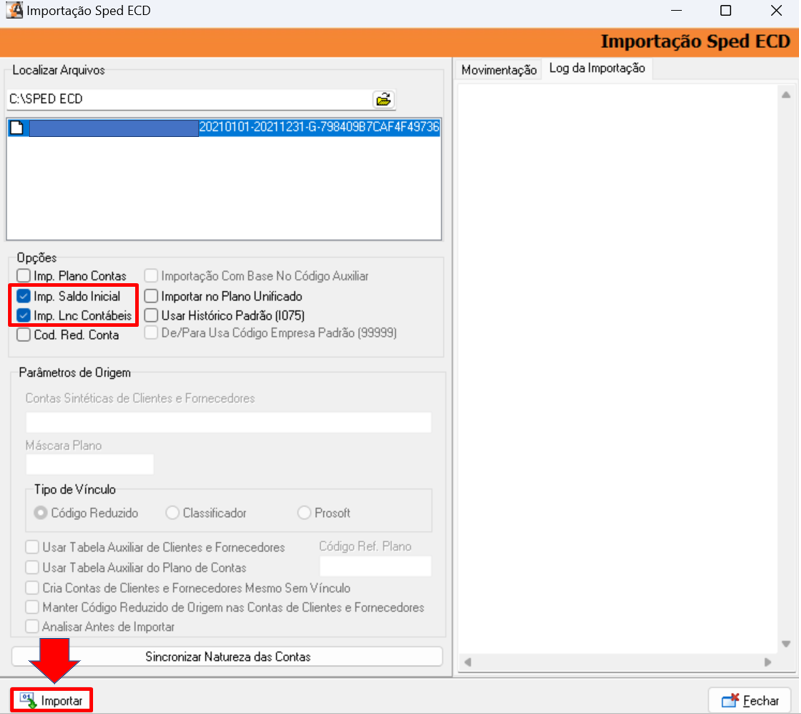The image size is (801, 714).
Task: Toggle Importação Com Base No Código Auxiliar
Action: tap(151, 276)
